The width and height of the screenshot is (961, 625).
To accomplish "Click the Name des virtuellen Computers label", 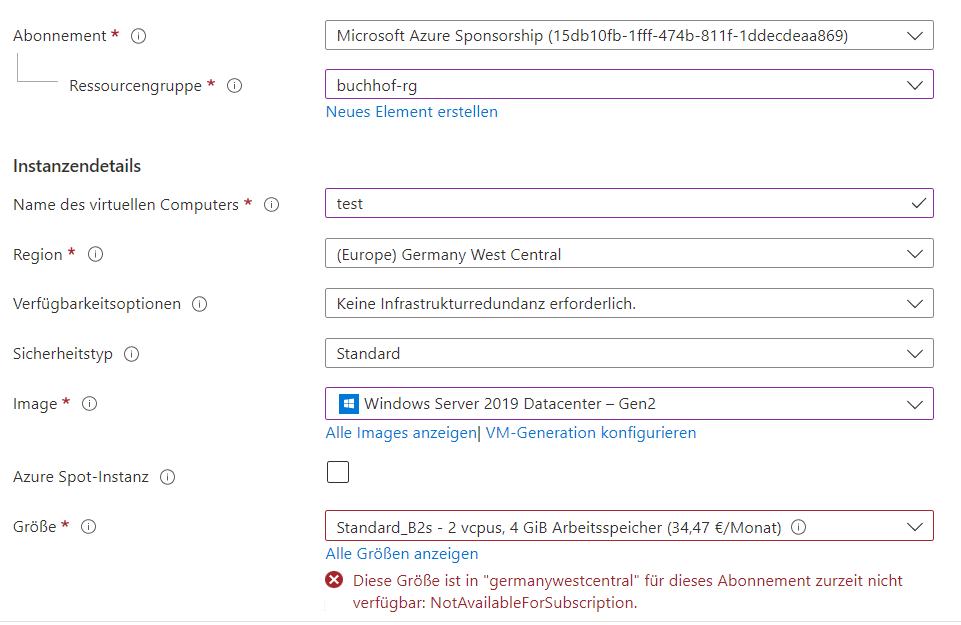I will 126,205.
